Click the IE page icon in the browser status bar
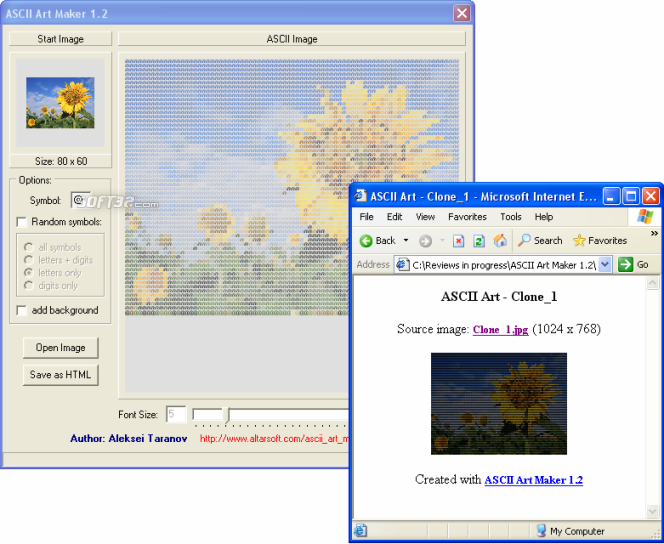This screenshot has height=544, width=664. [x=360, y=530]
